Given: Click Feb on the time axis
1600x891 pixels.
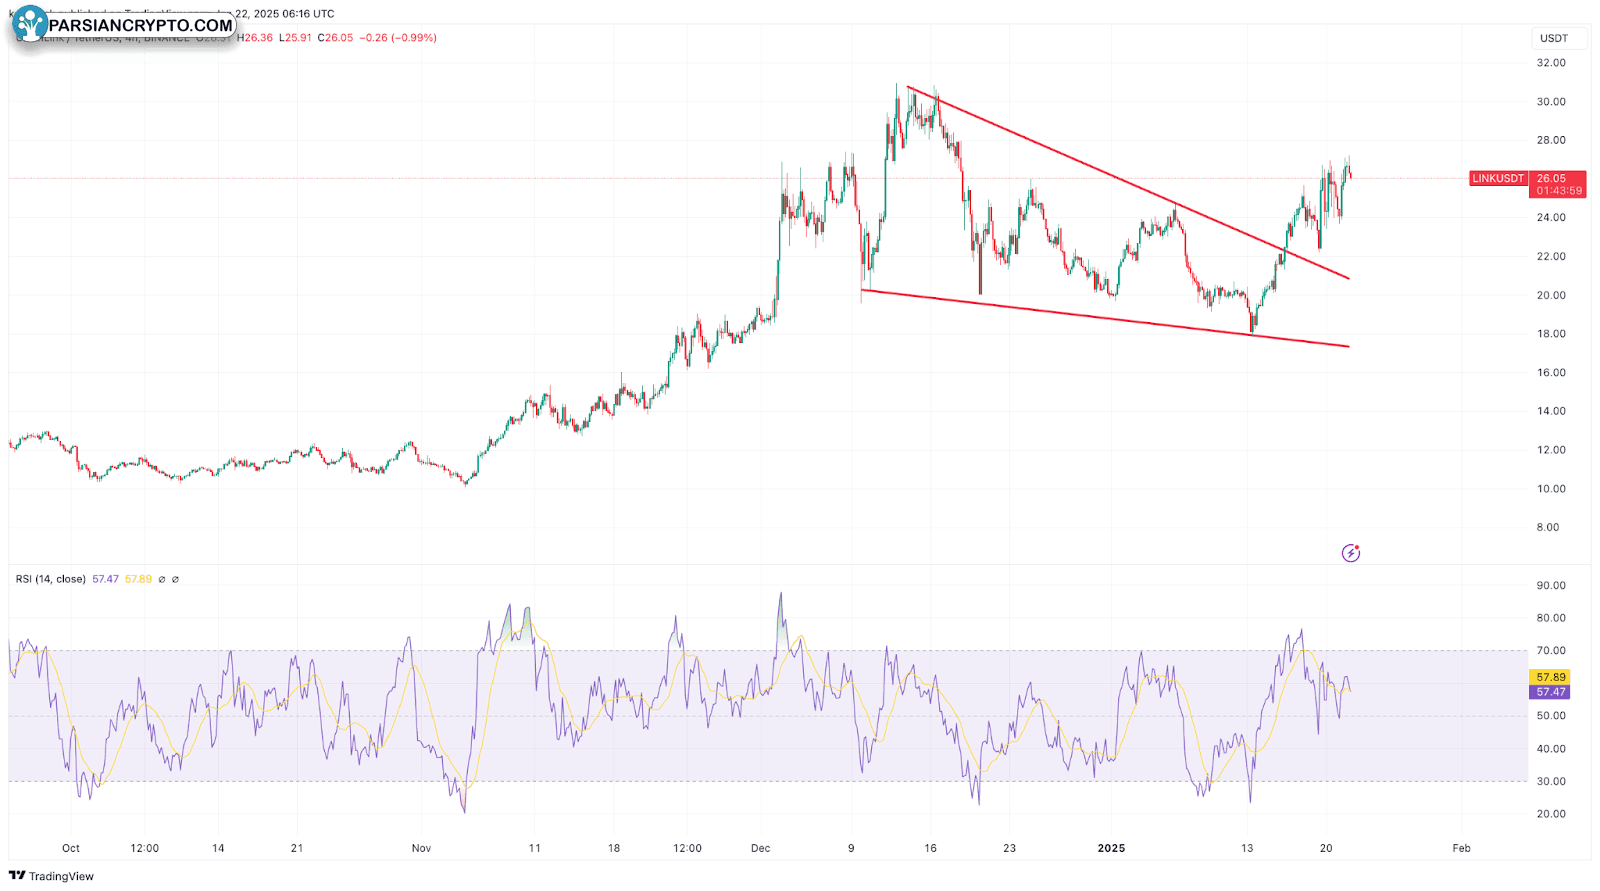Looking at the screenshot, I should [1461, 848].
